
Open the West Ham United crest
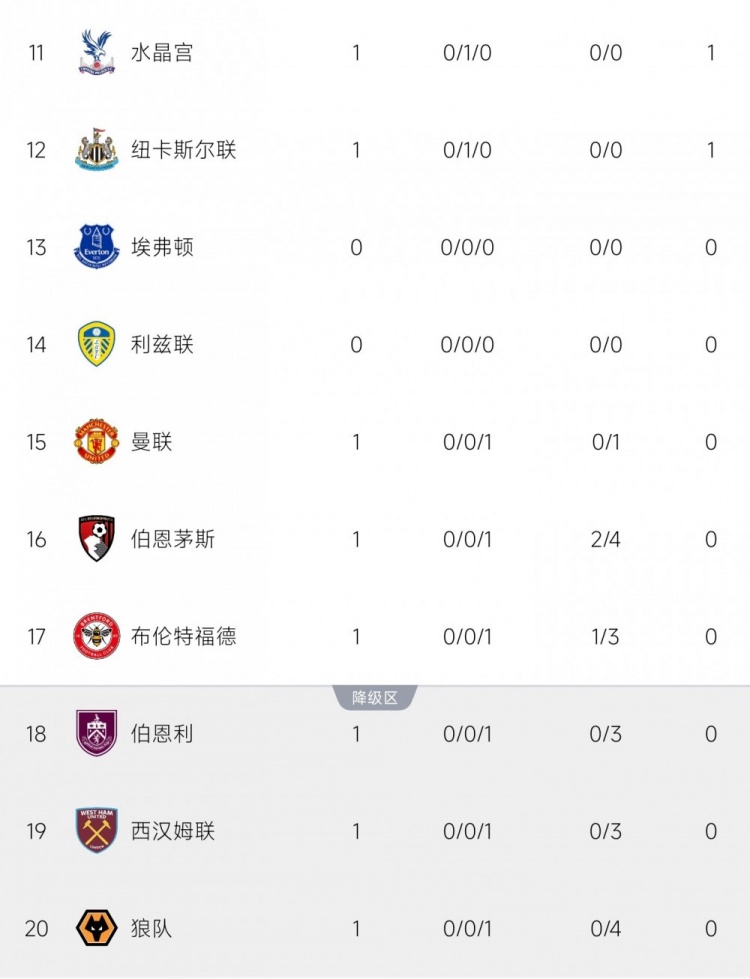pos(97,830)
